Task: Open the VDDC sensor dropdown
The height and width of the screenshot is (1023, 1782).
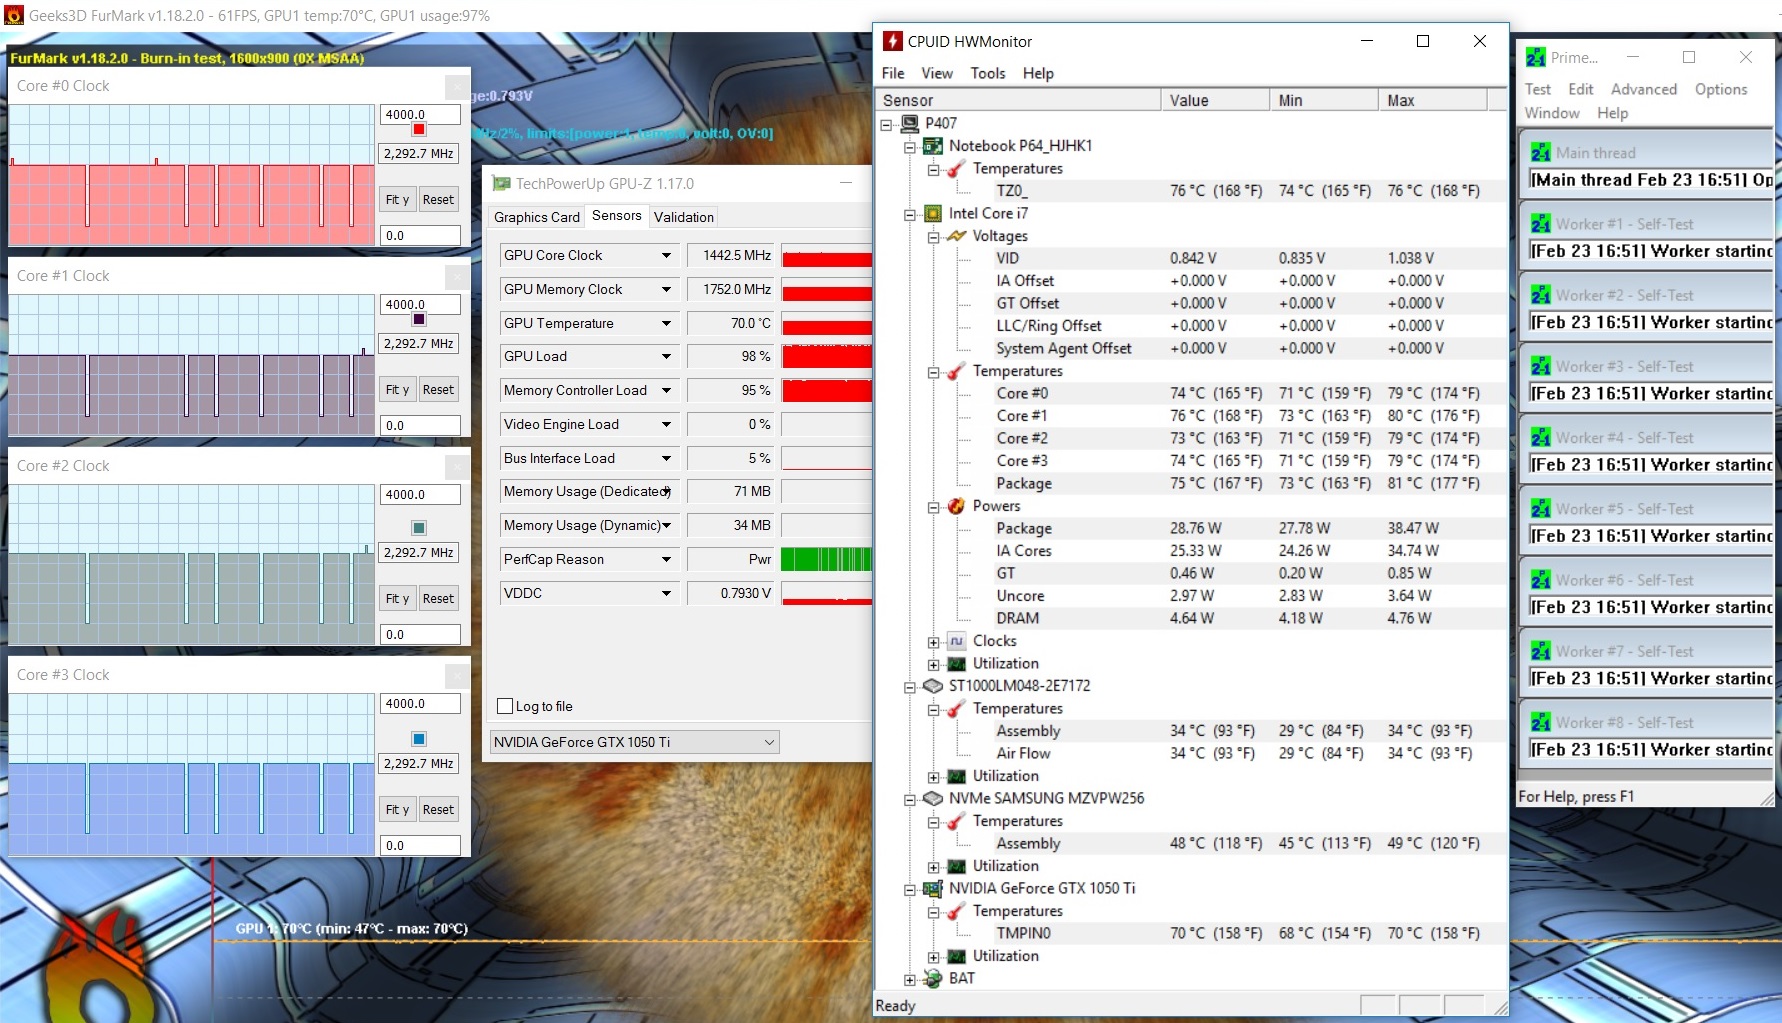Action: 667,593
